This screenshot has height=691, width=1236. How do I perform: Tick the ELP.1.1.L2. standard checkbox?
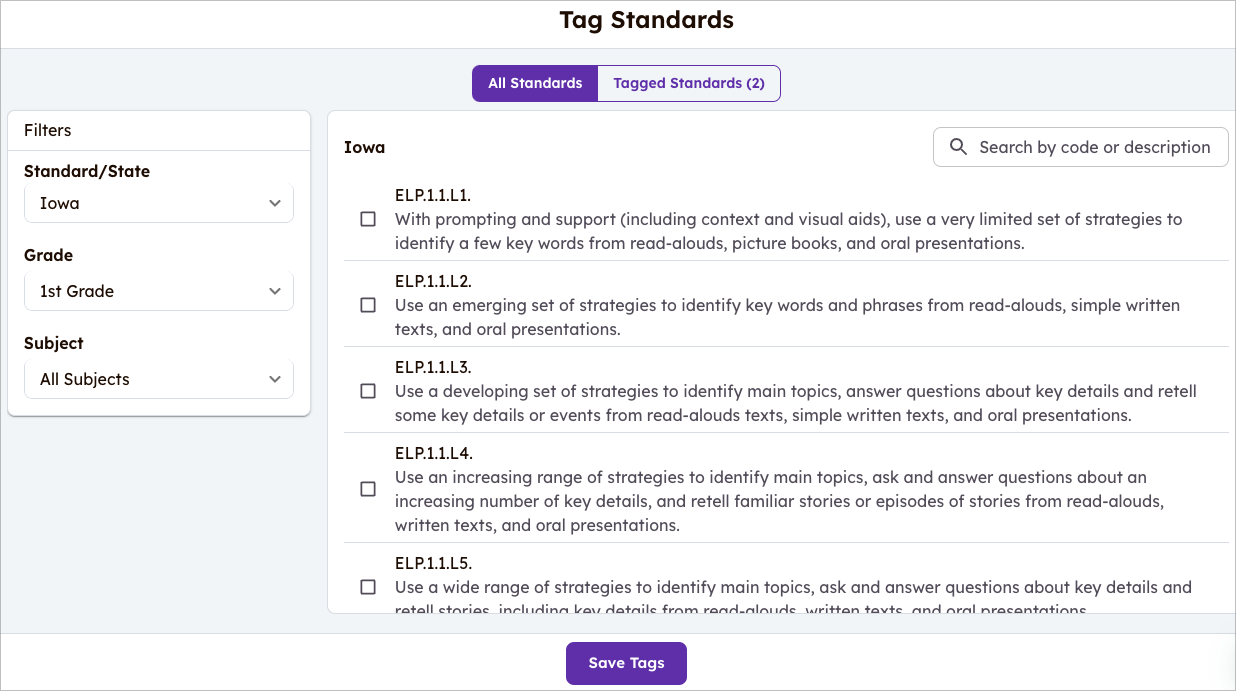pyautogui.click(x=368, y=305)
